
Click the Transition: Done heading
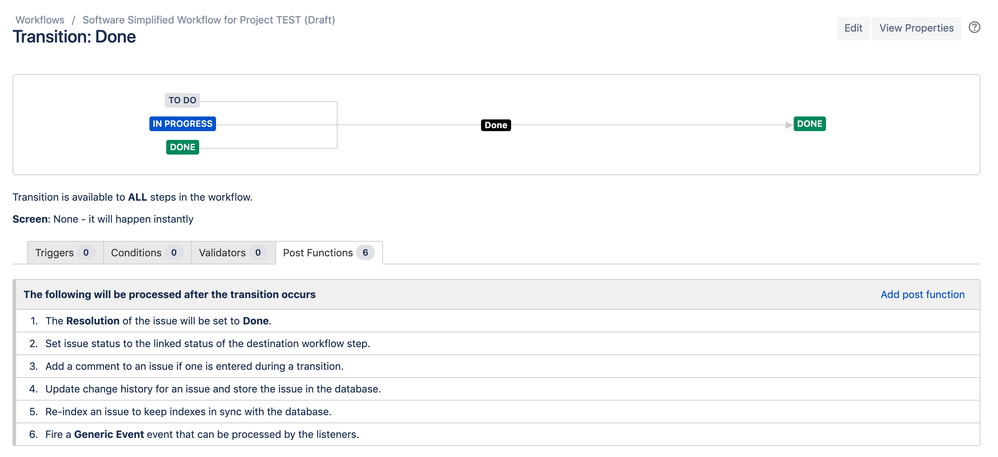click(x=74, y=37)
